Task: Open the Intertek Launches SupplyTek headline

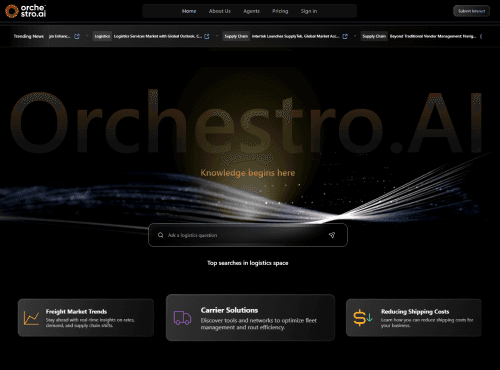Action: [x=296, y=36]
